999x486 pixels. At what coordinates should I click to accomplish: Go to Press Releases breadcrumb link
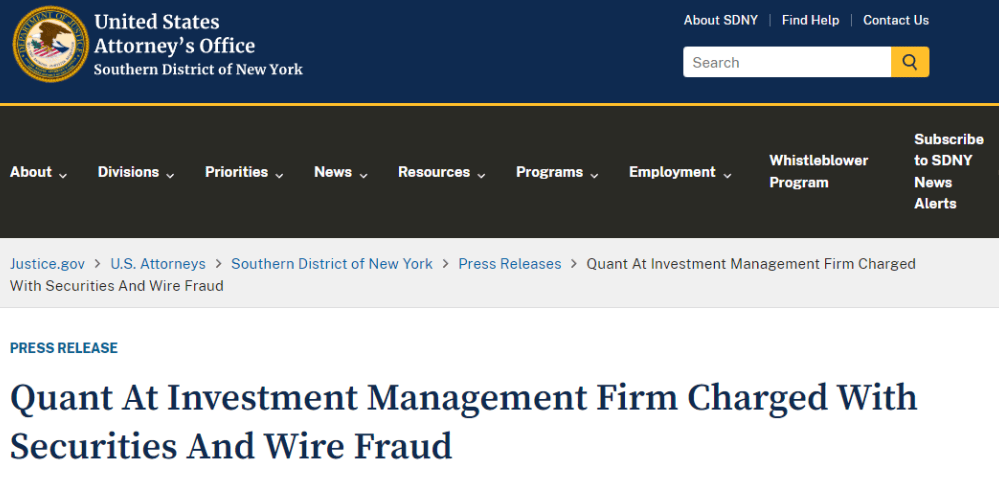coord(510,264)
